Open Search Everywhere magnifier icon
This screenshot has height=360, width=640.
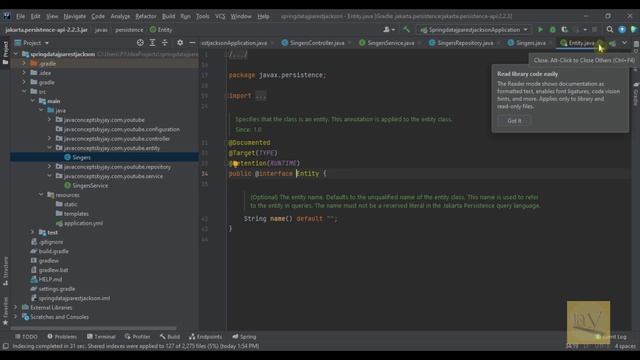tap(610, 29)
